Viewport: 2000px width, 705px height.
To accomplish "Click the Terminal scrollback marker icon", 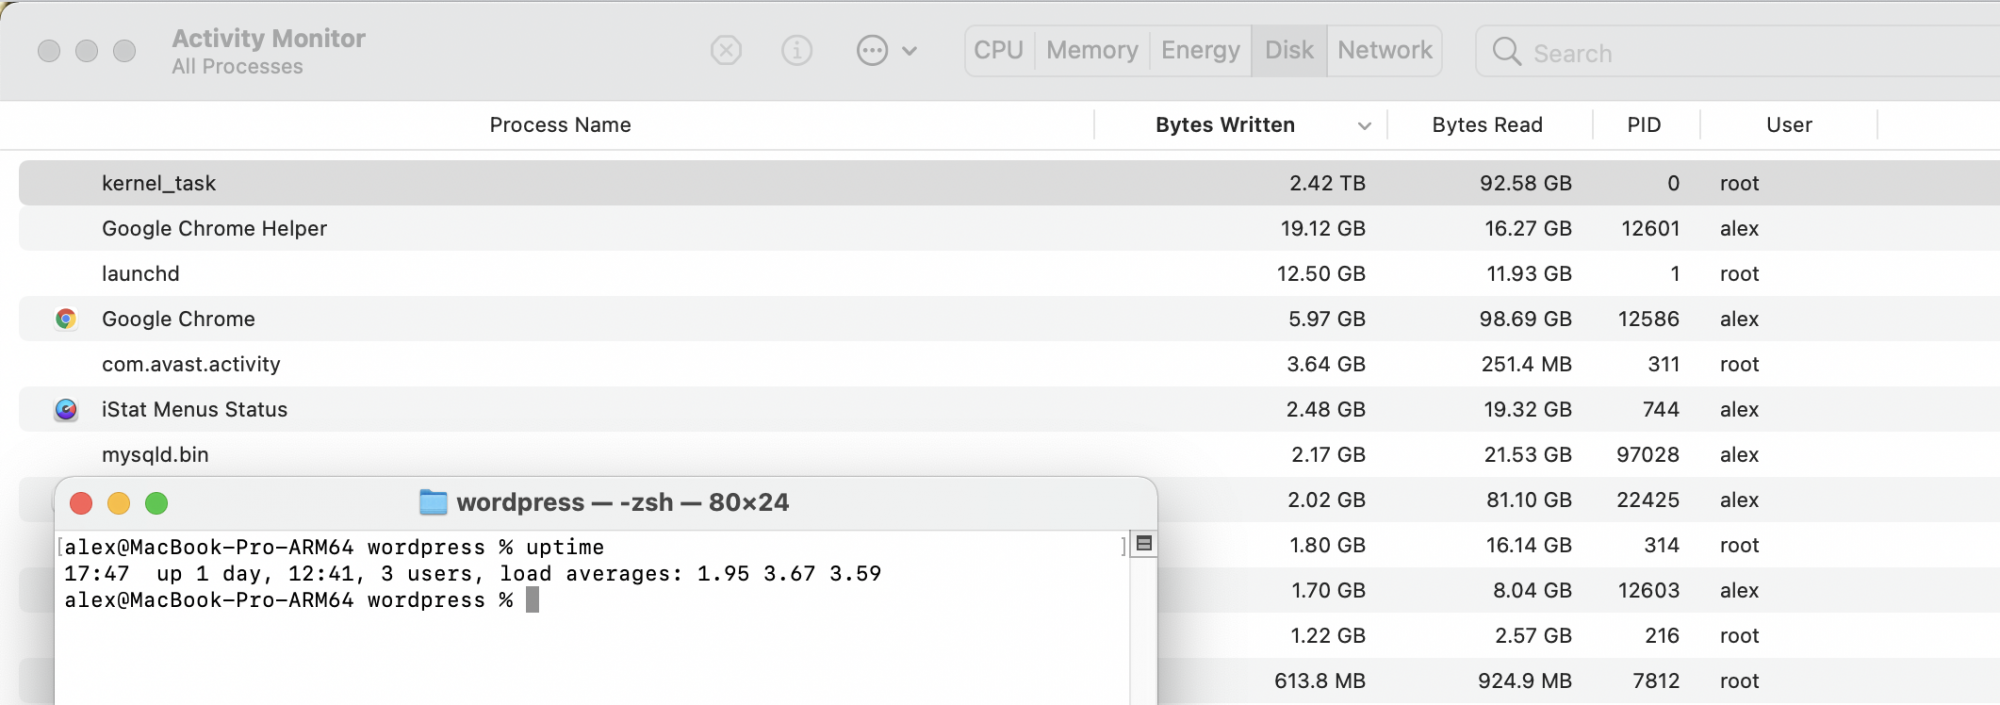I will 1145,544.
